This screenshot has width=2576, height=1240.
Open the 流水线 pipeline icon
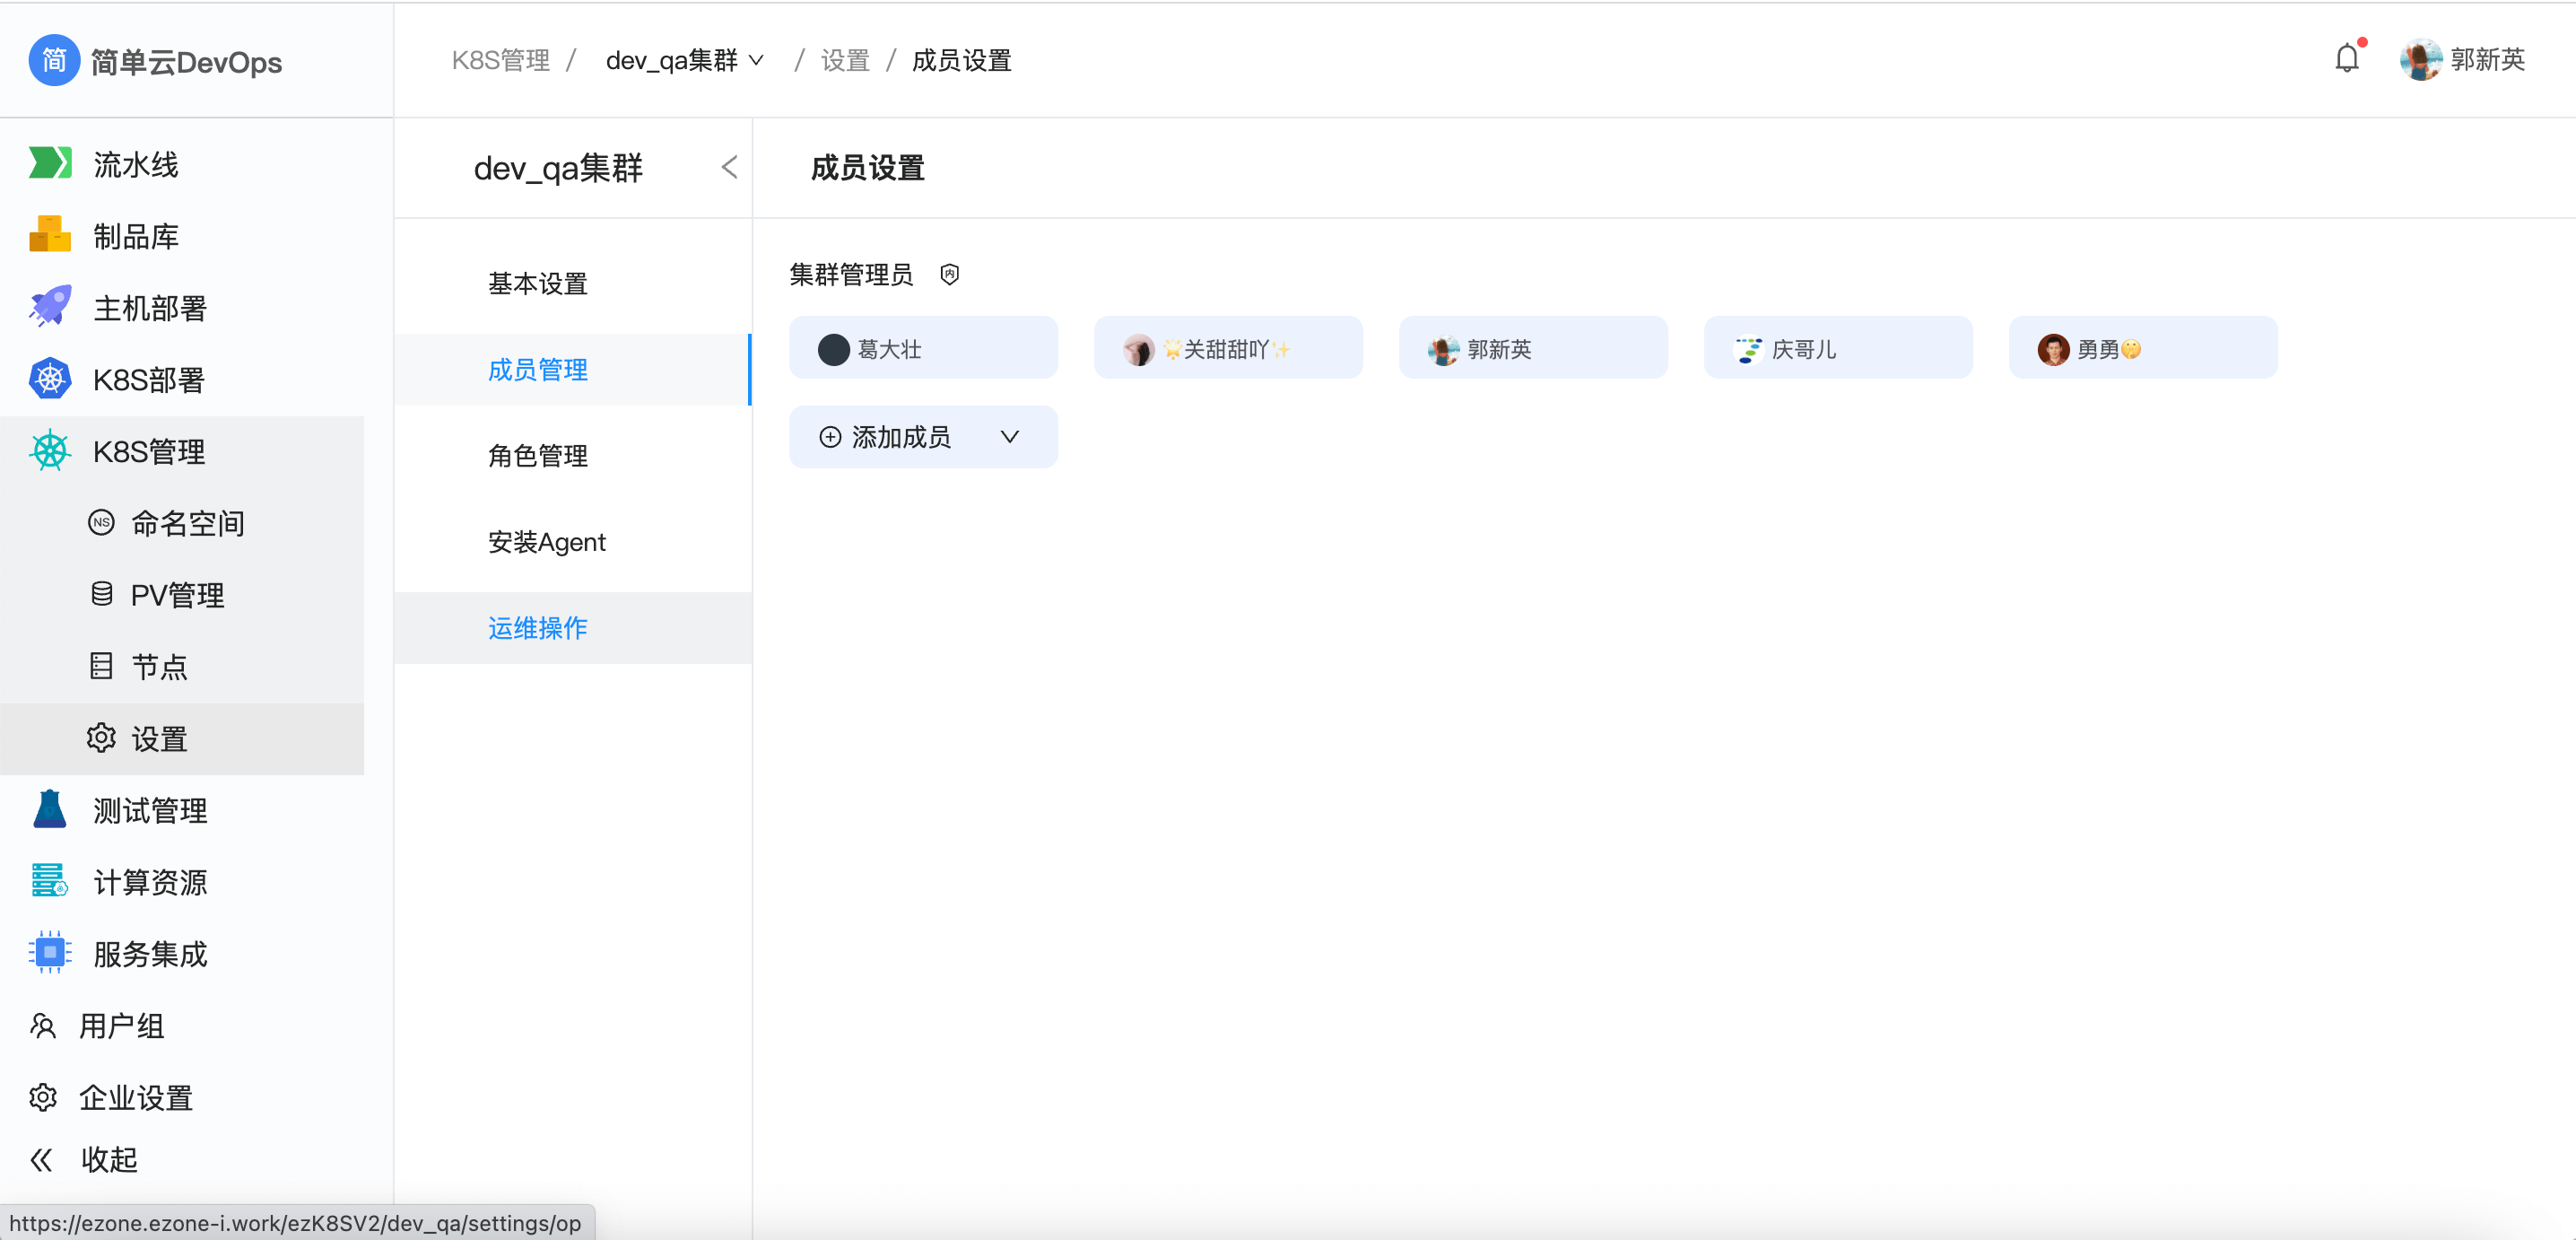[49, 163]
